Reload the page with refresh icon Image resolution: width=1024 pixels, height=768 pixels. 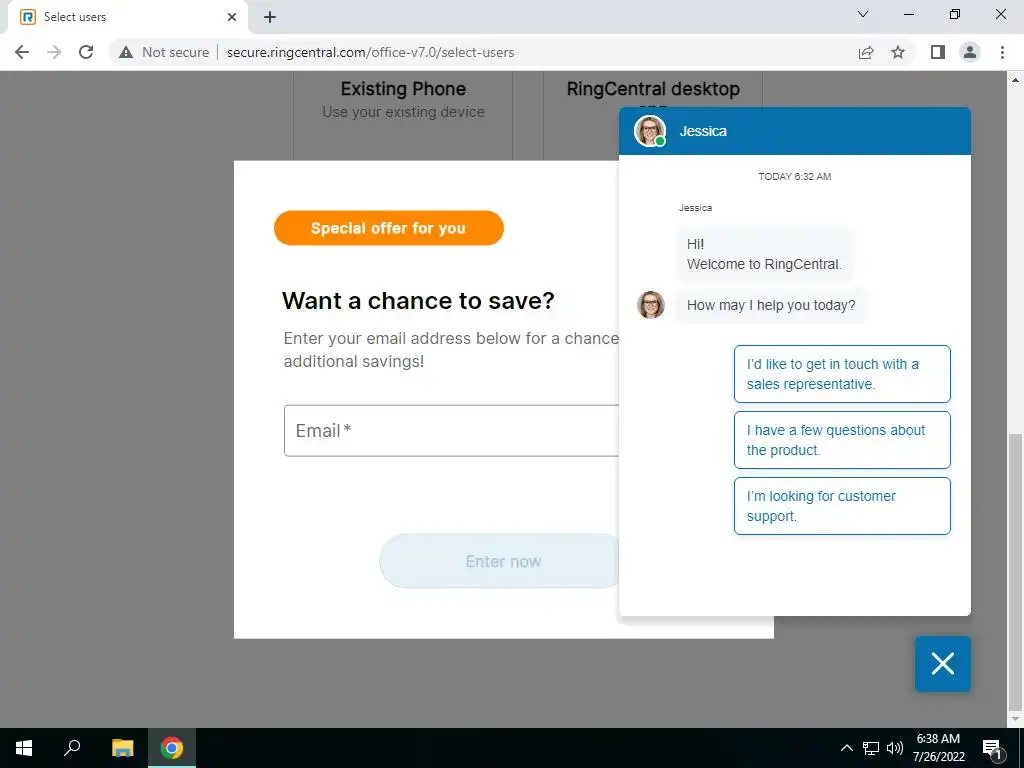pos(86,52)
